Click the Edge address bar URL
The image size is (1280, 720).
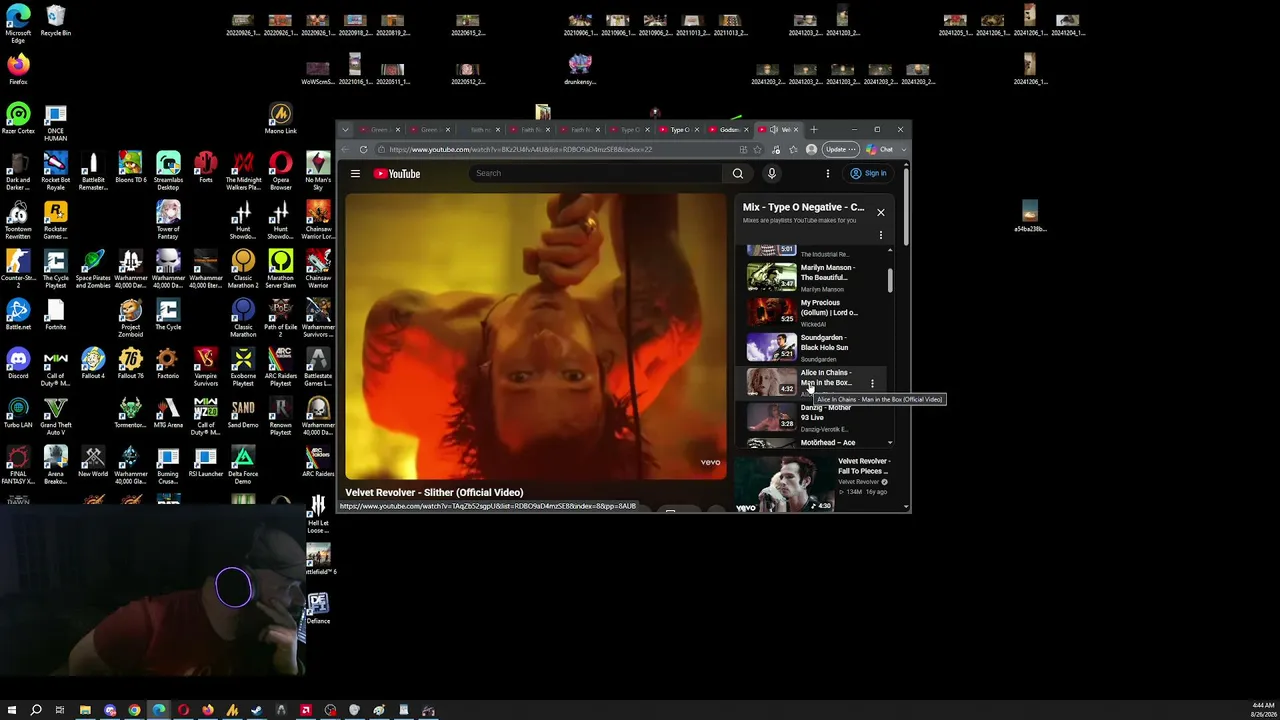(x=520, y=150)
